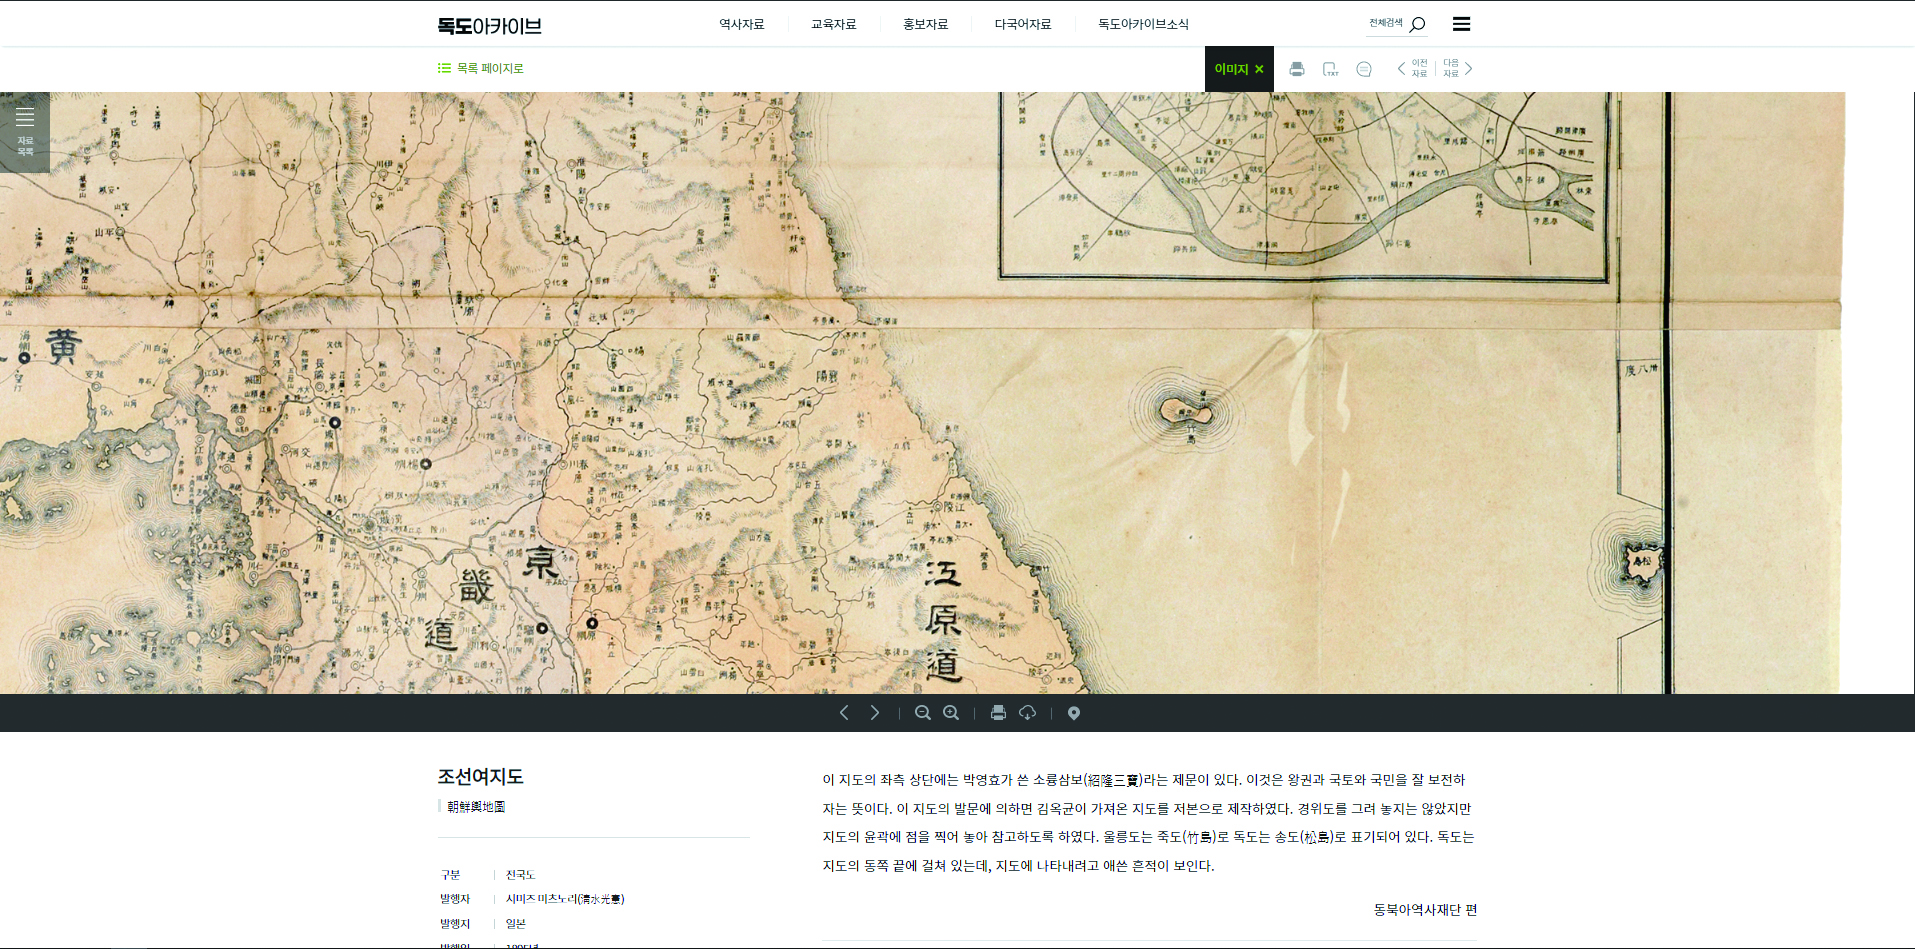Viewport: 1915px width, 949px height.
Task: Click the location pin icon
Action: pyautogui.click(x=1074, y=713)
